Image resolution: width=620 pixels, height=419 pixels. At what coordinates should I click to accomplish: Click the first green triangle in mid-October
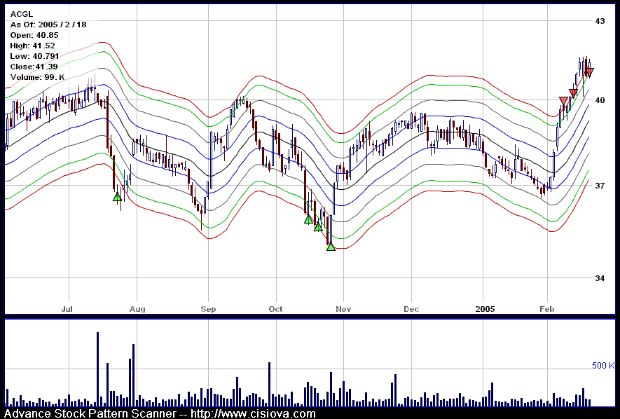coord(308,220)
